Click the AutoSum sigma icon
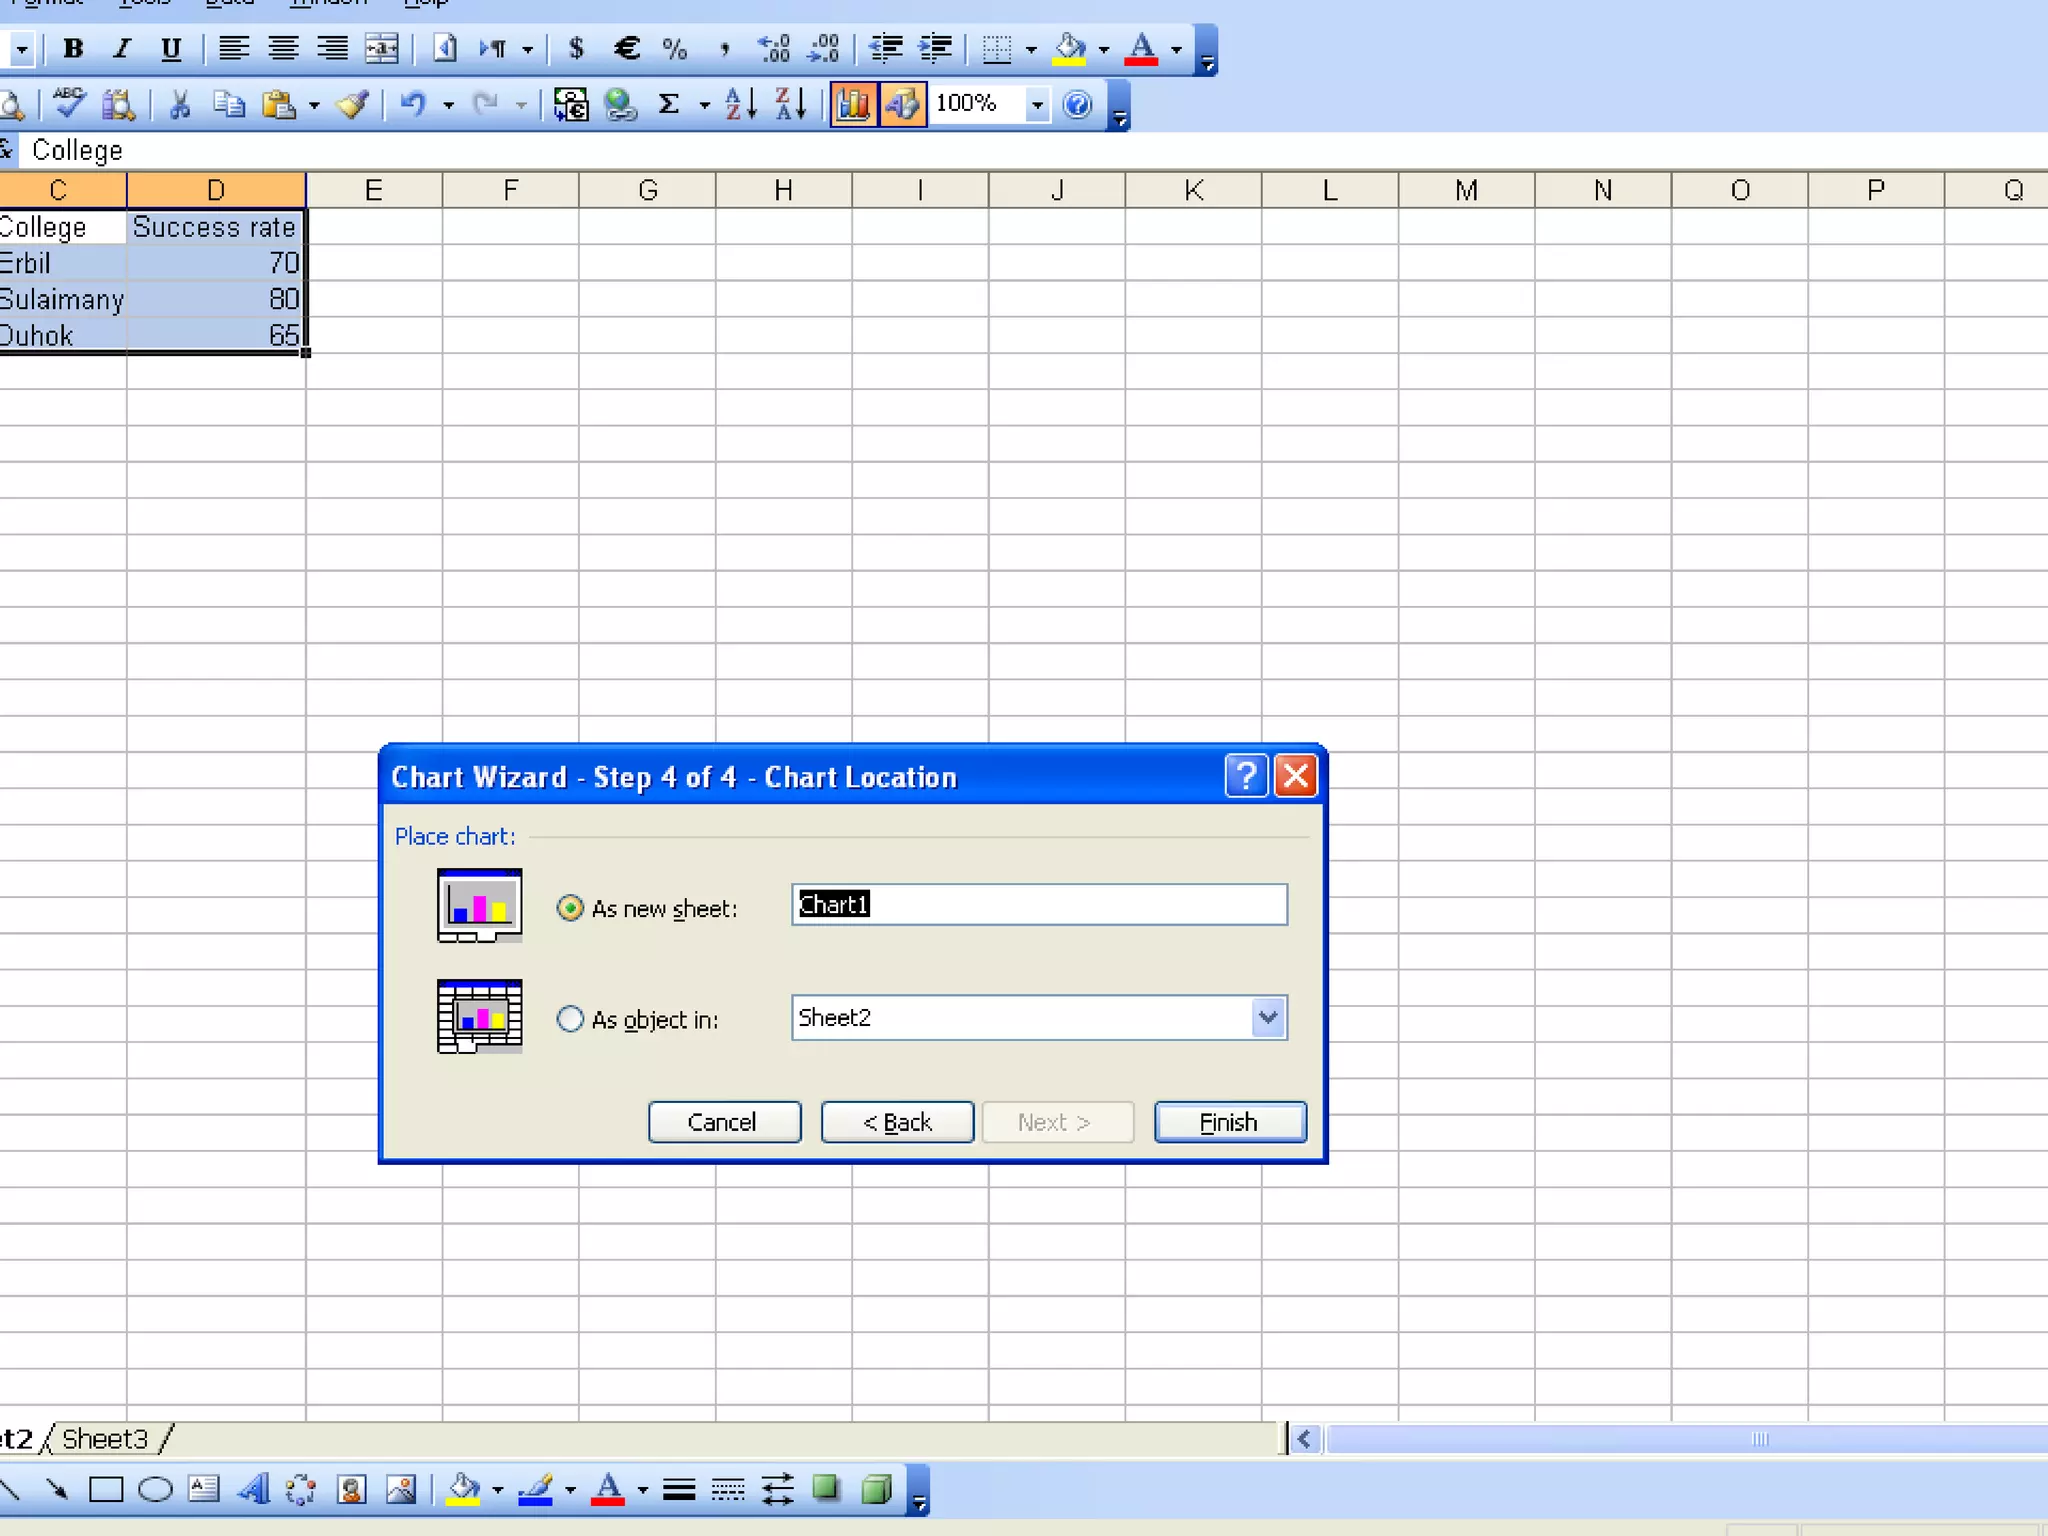This screenshot has height=1536, width=2048. [669, 104]
